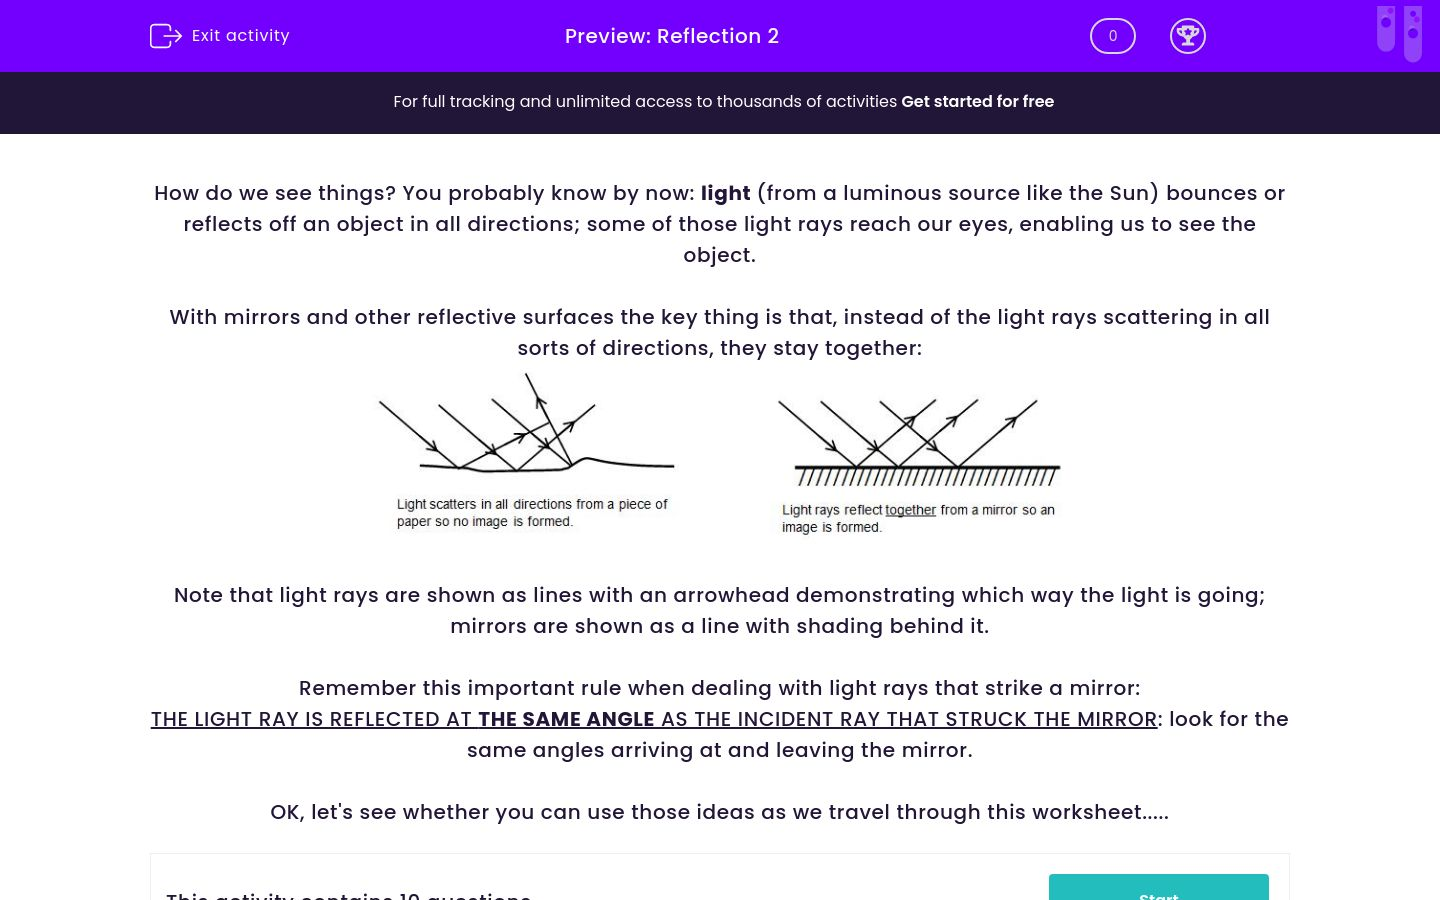This screenshot has width=1440, height=900.
Task: Click the bold word light in the intro
Action: 725,193
